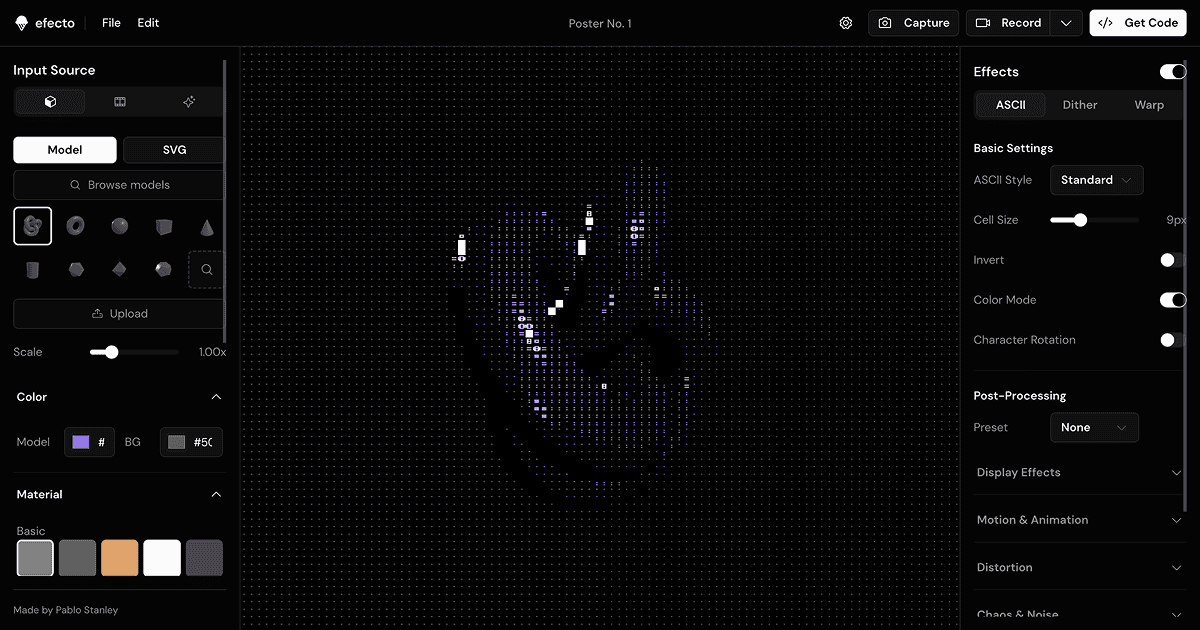The height and width of the screenshot is (630, 1200).
Task: Turn off the main Effects switch
Action: [x=1172, y=72]
